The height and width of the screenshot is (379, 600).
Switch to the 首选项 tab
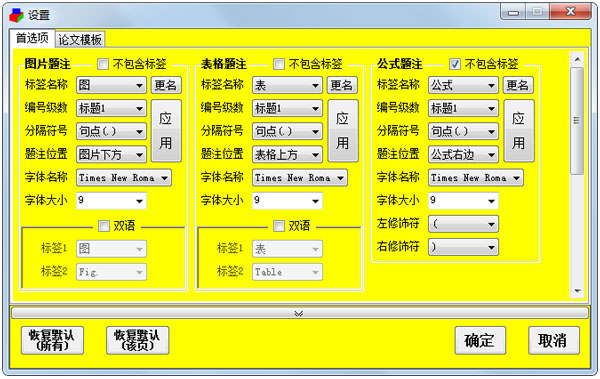click(32, 38)
